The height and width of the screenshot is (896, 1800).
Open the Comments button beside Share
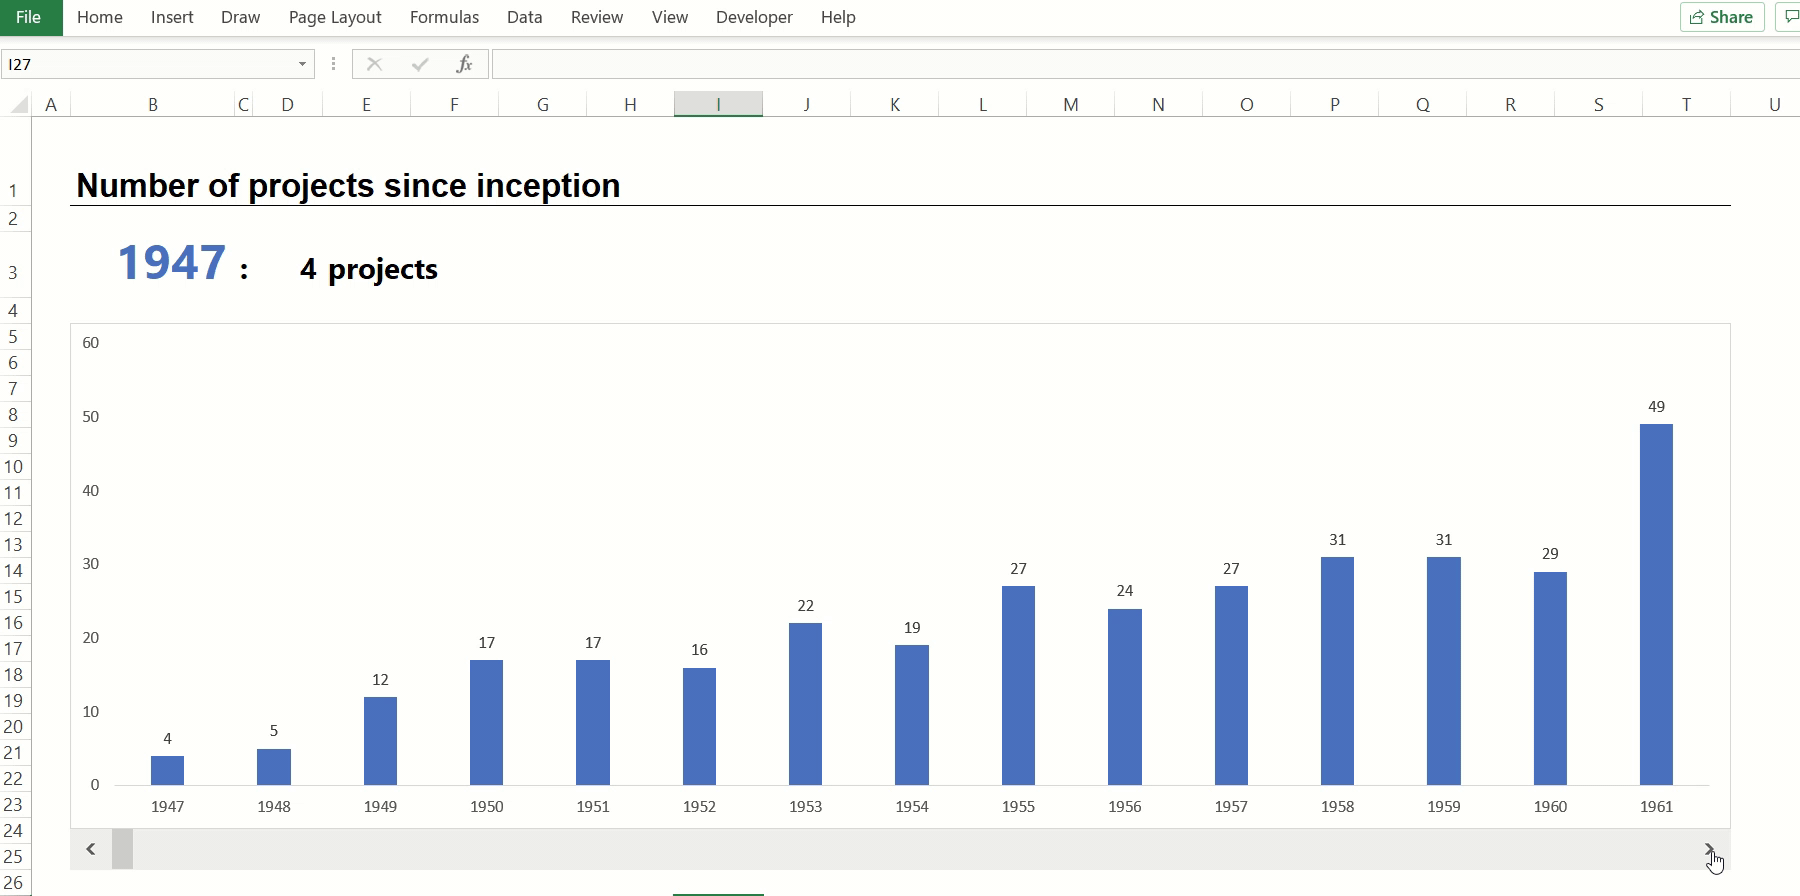(1788, 17)
